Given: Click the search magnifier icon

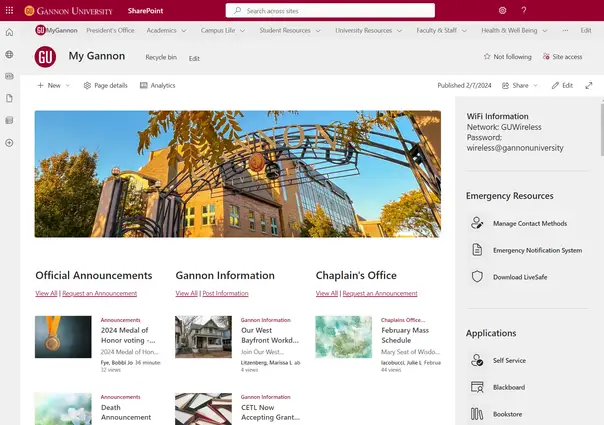Looking at the screenshot, I should click(x=238, y=10).
